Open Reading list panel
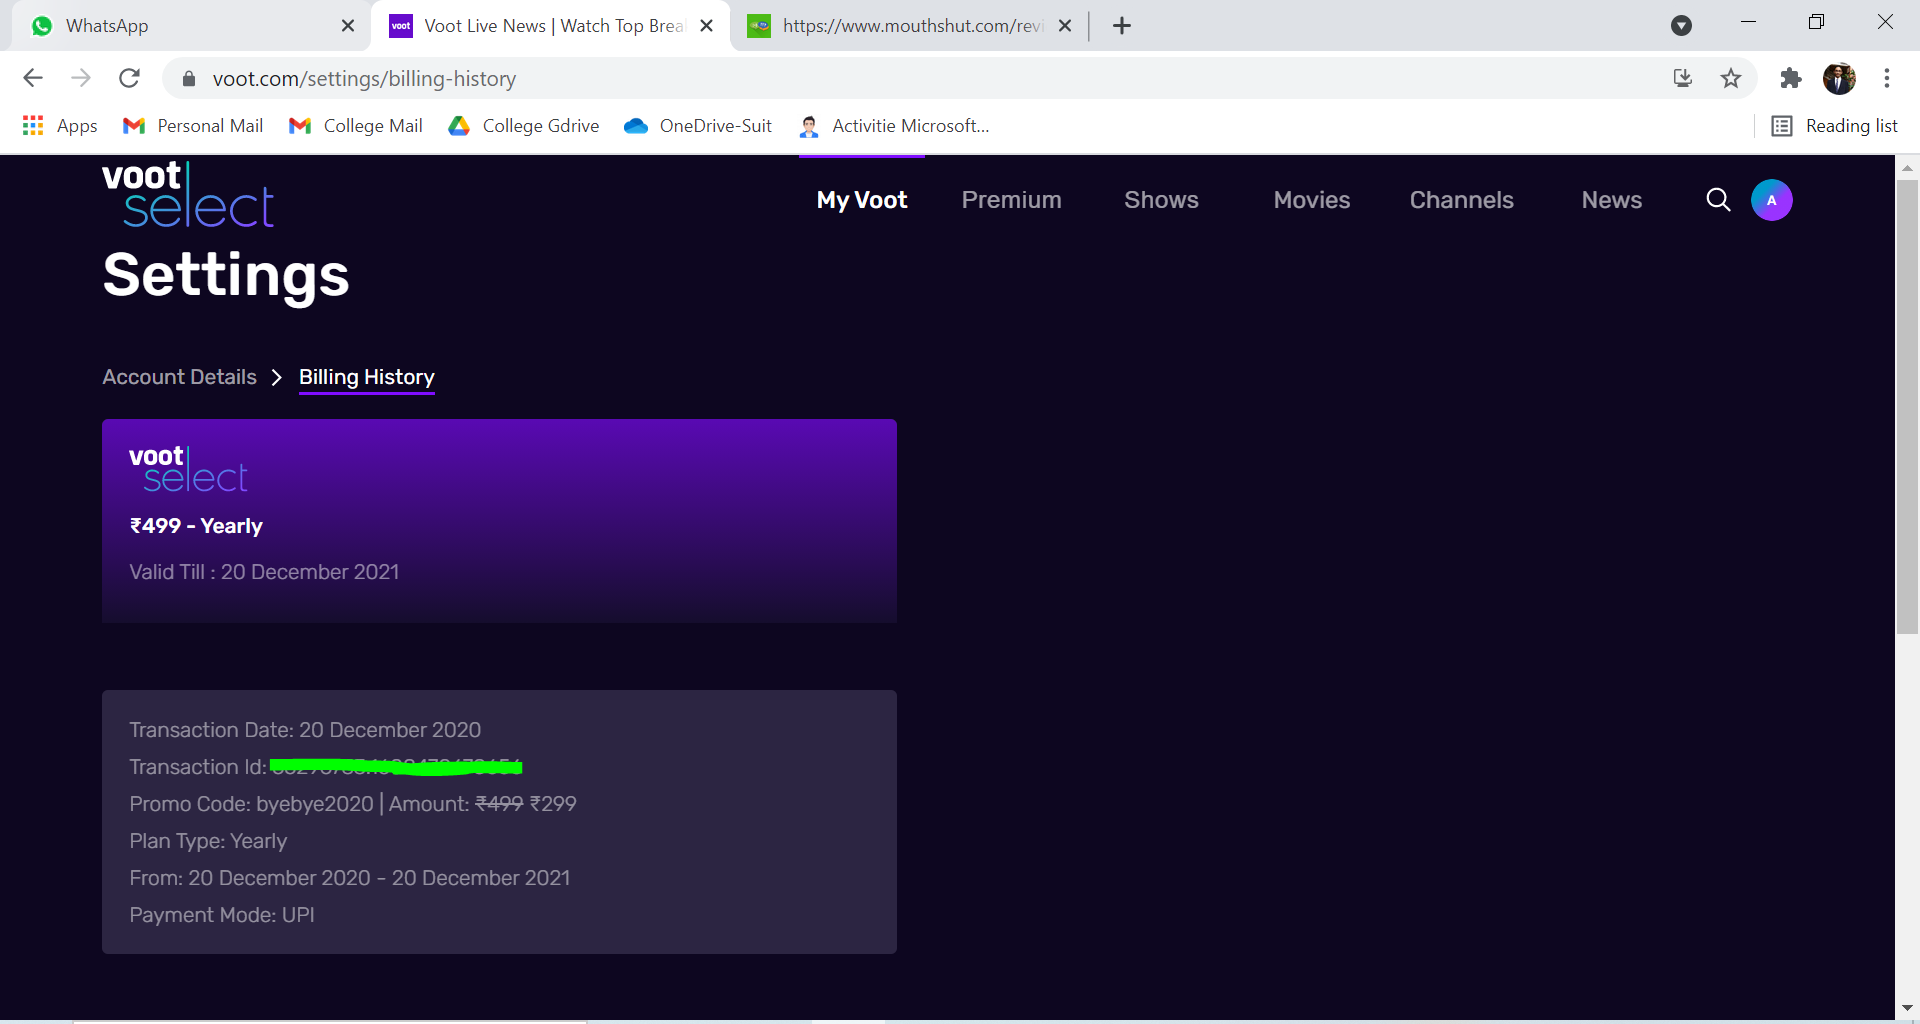This screenshot has width=1920, height=1024. click(x=1835, y=126)
